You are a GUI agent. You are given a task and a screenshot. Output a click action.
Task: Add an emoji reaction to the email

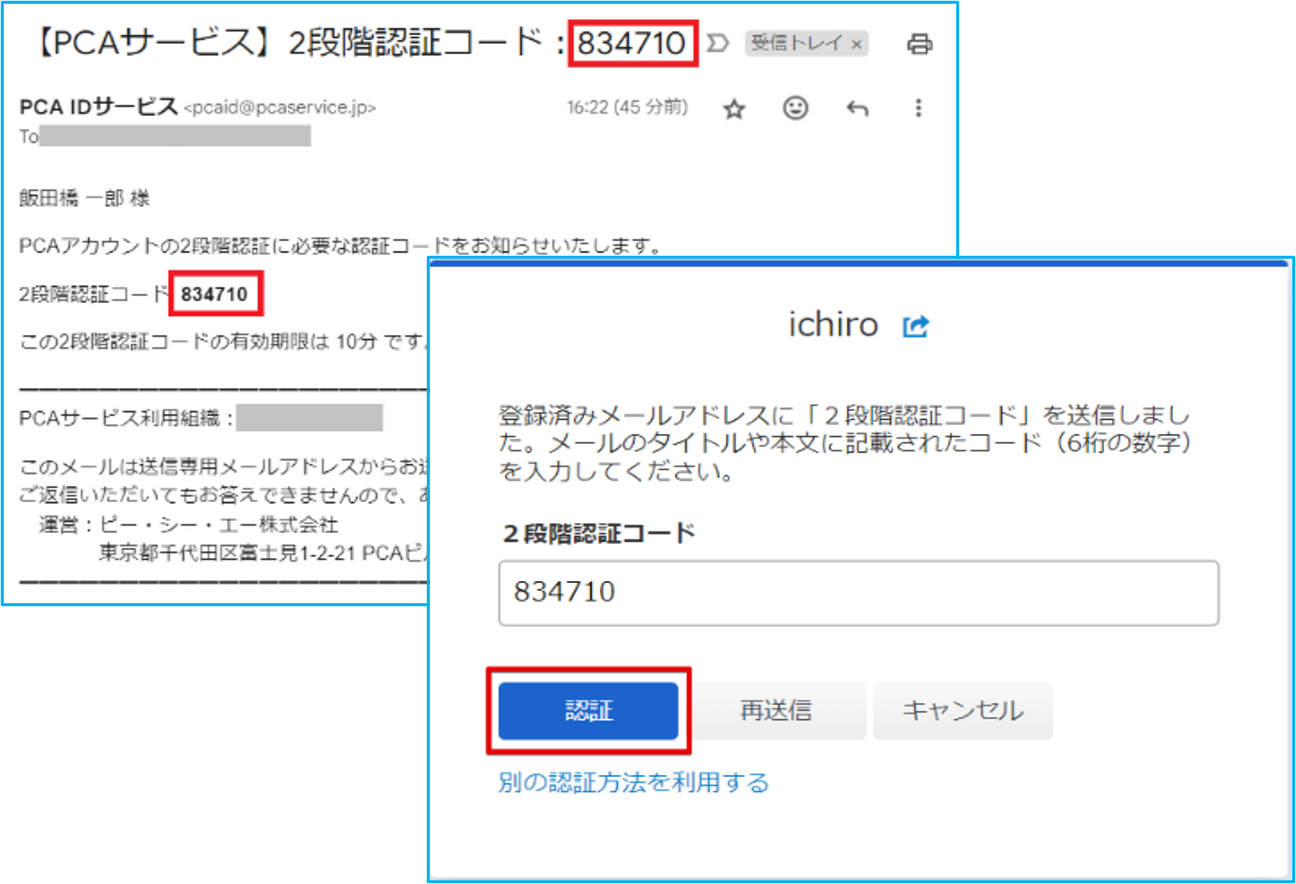pyautogui.click(x=796, y=108)
